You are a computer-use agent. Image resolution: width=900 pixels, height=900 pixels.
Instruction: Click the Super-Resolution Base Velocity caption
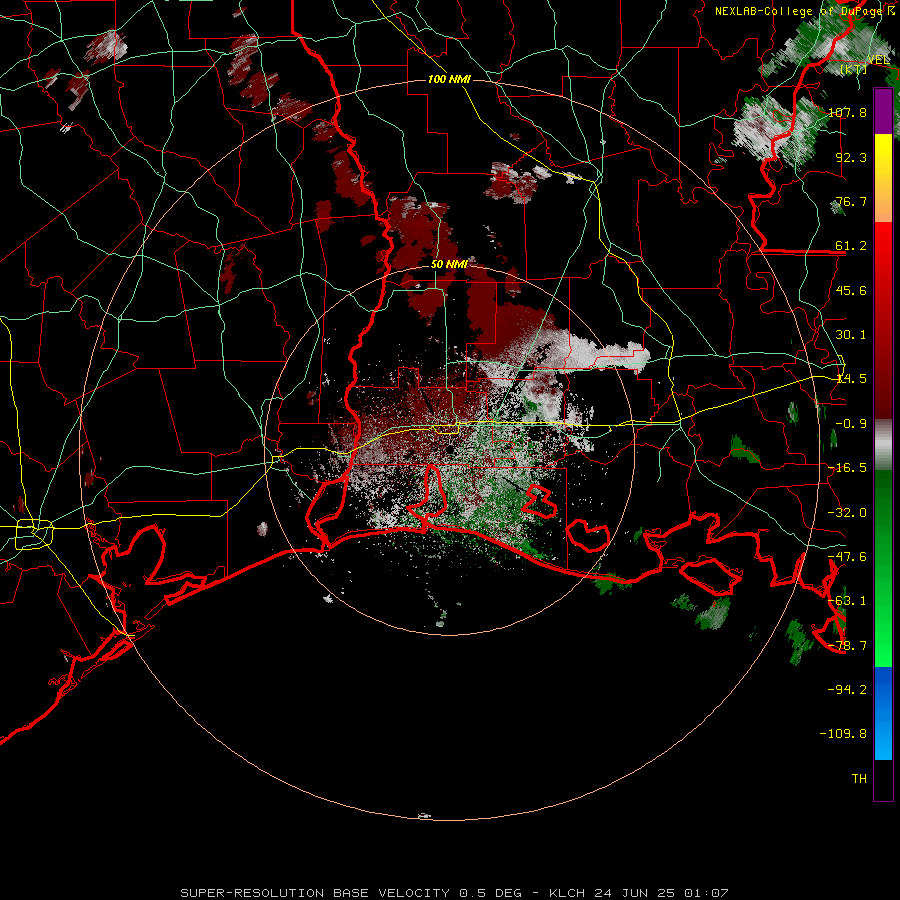[455, 893]
